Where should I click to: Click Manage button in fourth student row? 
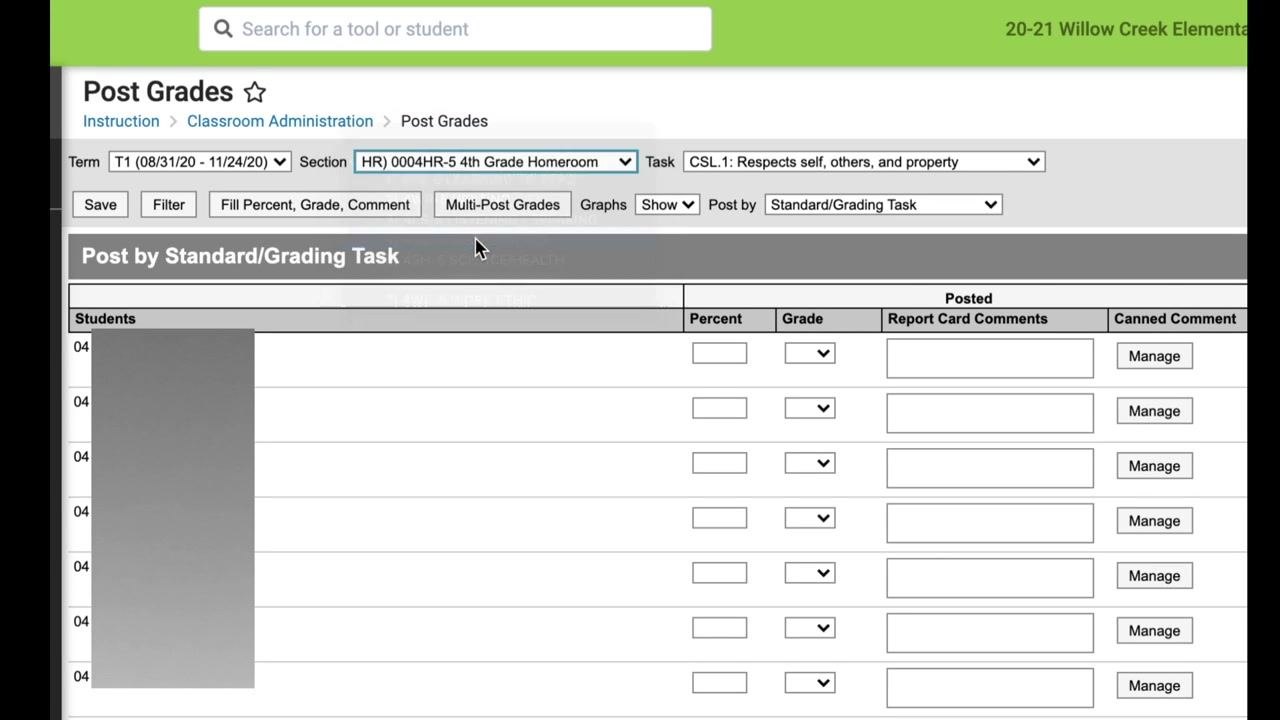[1154, 521]
